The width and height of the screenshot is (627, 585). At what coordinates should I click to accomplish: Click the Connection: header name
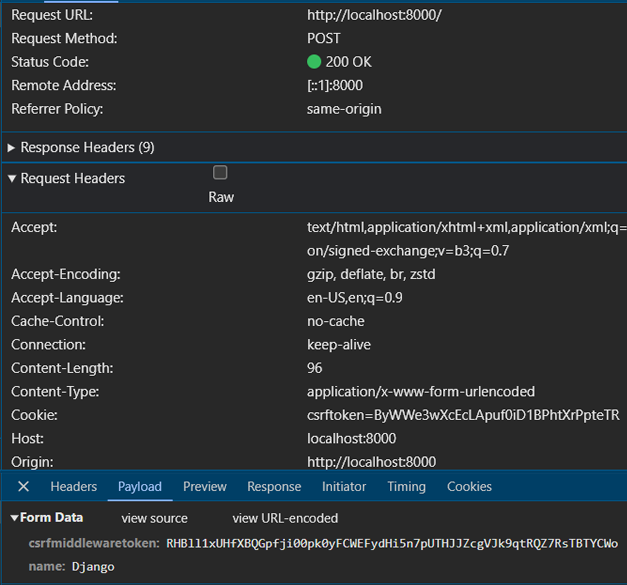tap(48, 345)
